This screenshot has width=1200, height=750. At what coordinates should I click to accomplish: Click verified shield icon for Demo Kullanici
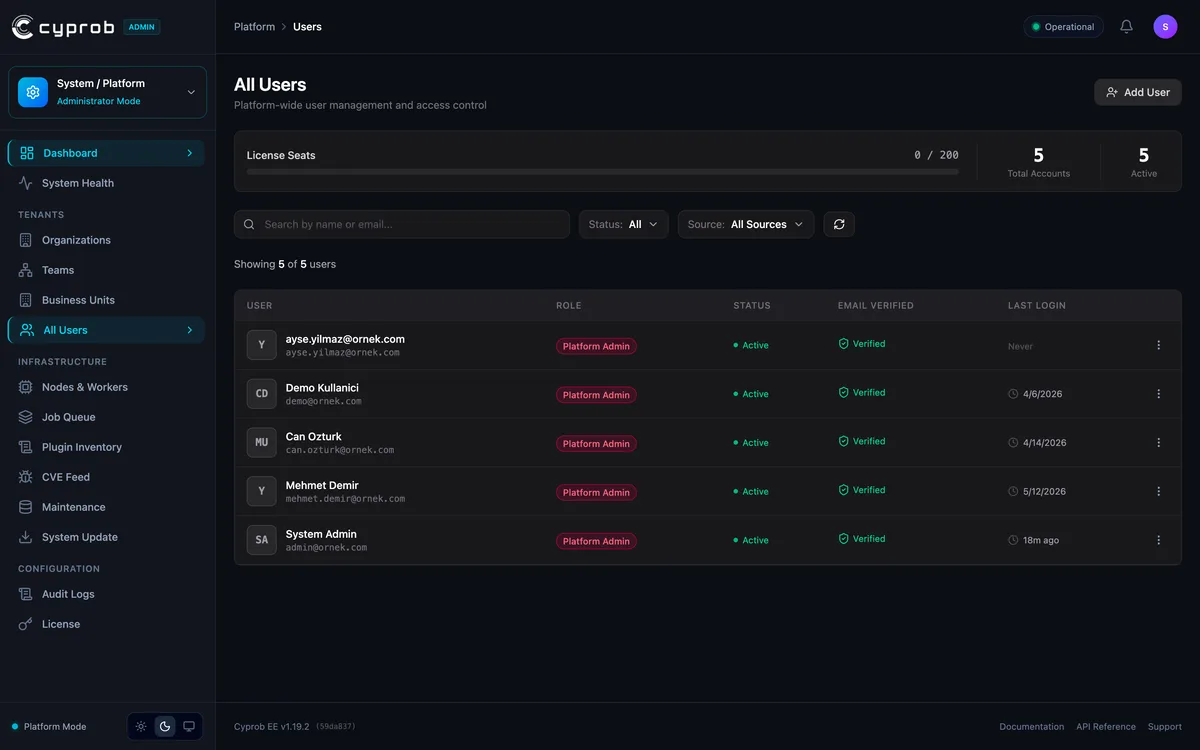(x=843, y=393)
